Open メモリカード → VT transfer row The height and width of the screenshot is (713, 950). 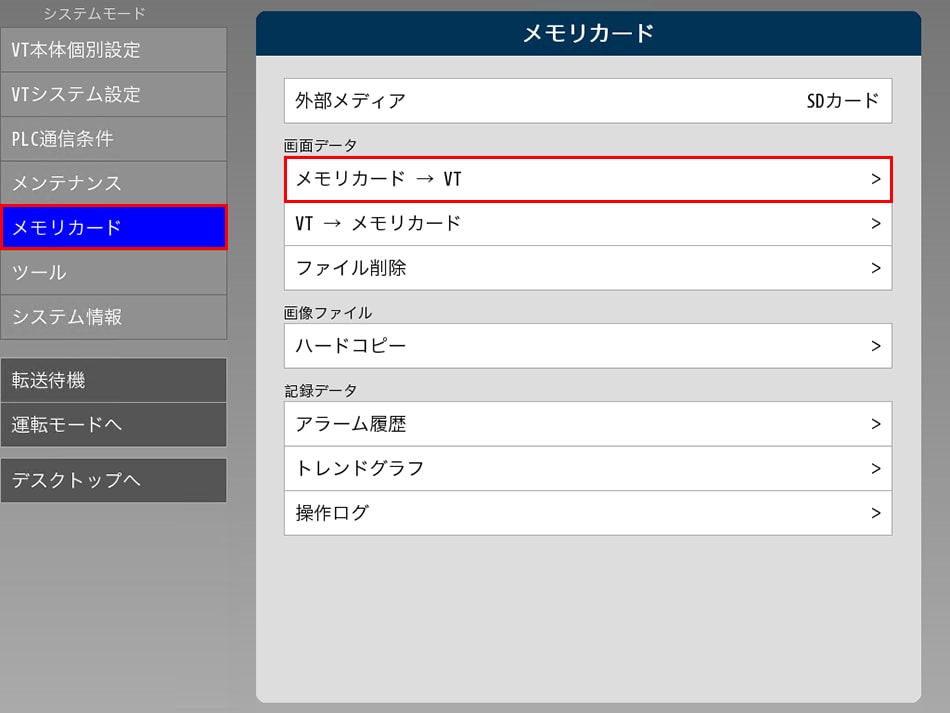click(x=587, y=180)
